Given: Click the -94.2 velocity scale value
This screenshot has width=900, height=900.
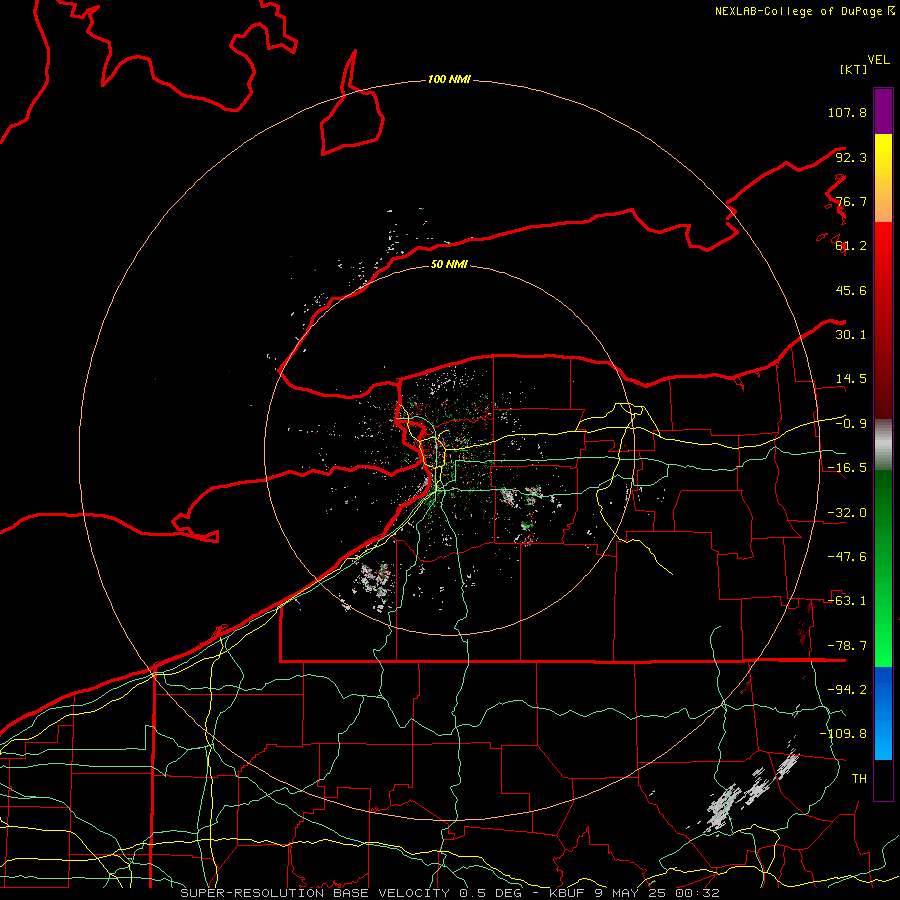Looking at the screenshot, I should (x=847, y=689).
